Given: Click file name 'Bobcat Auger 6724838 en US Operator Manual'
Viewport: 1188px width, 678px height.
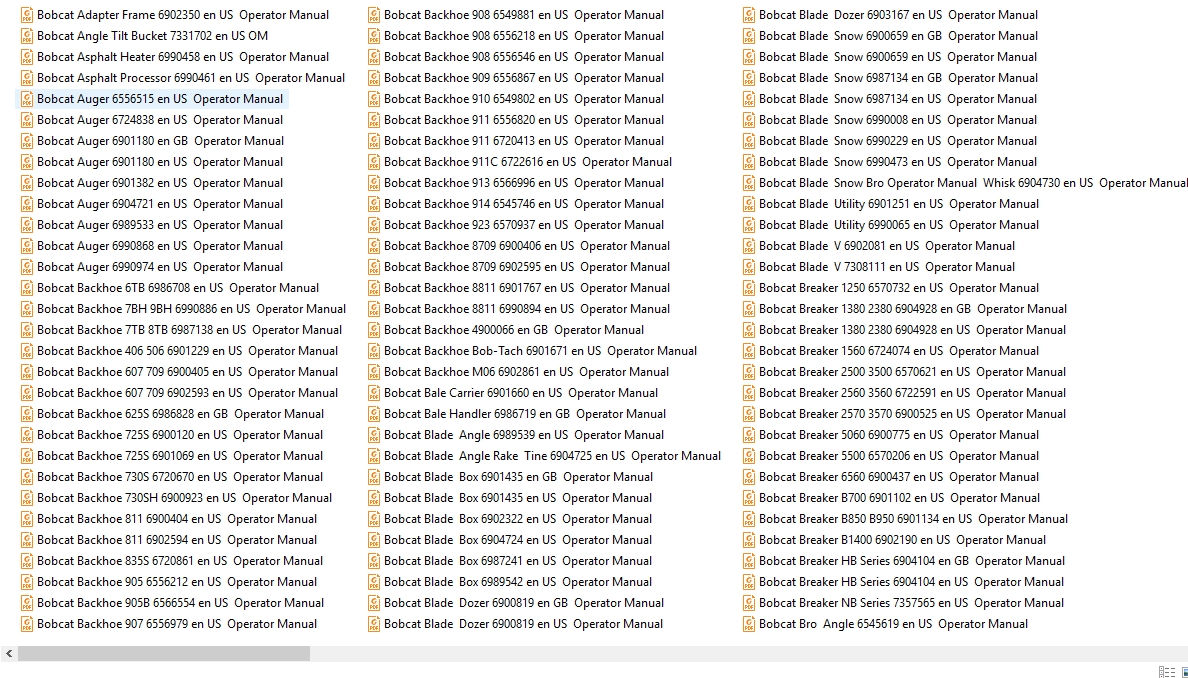Looking at the screenshot, I should point(160,120).
